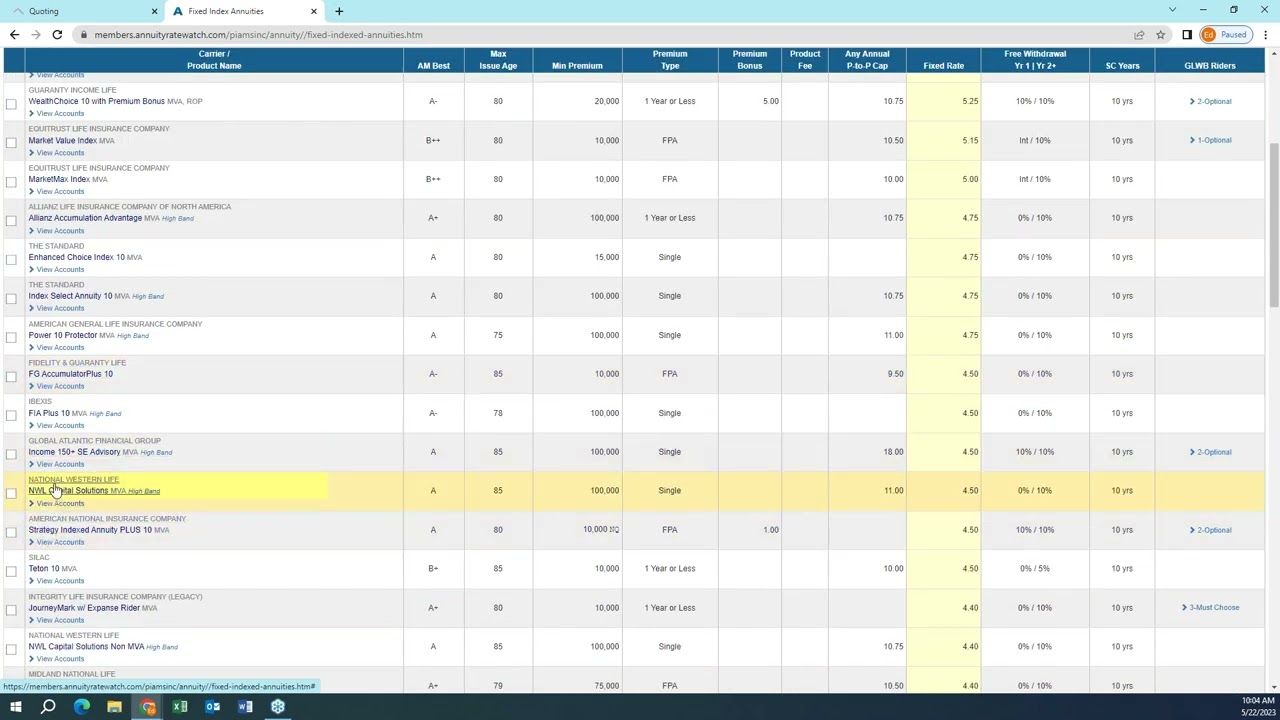The width and height of the screenshot is (1280, 720).
Task: Open the Windows Start menu
Action: point(16,707)
